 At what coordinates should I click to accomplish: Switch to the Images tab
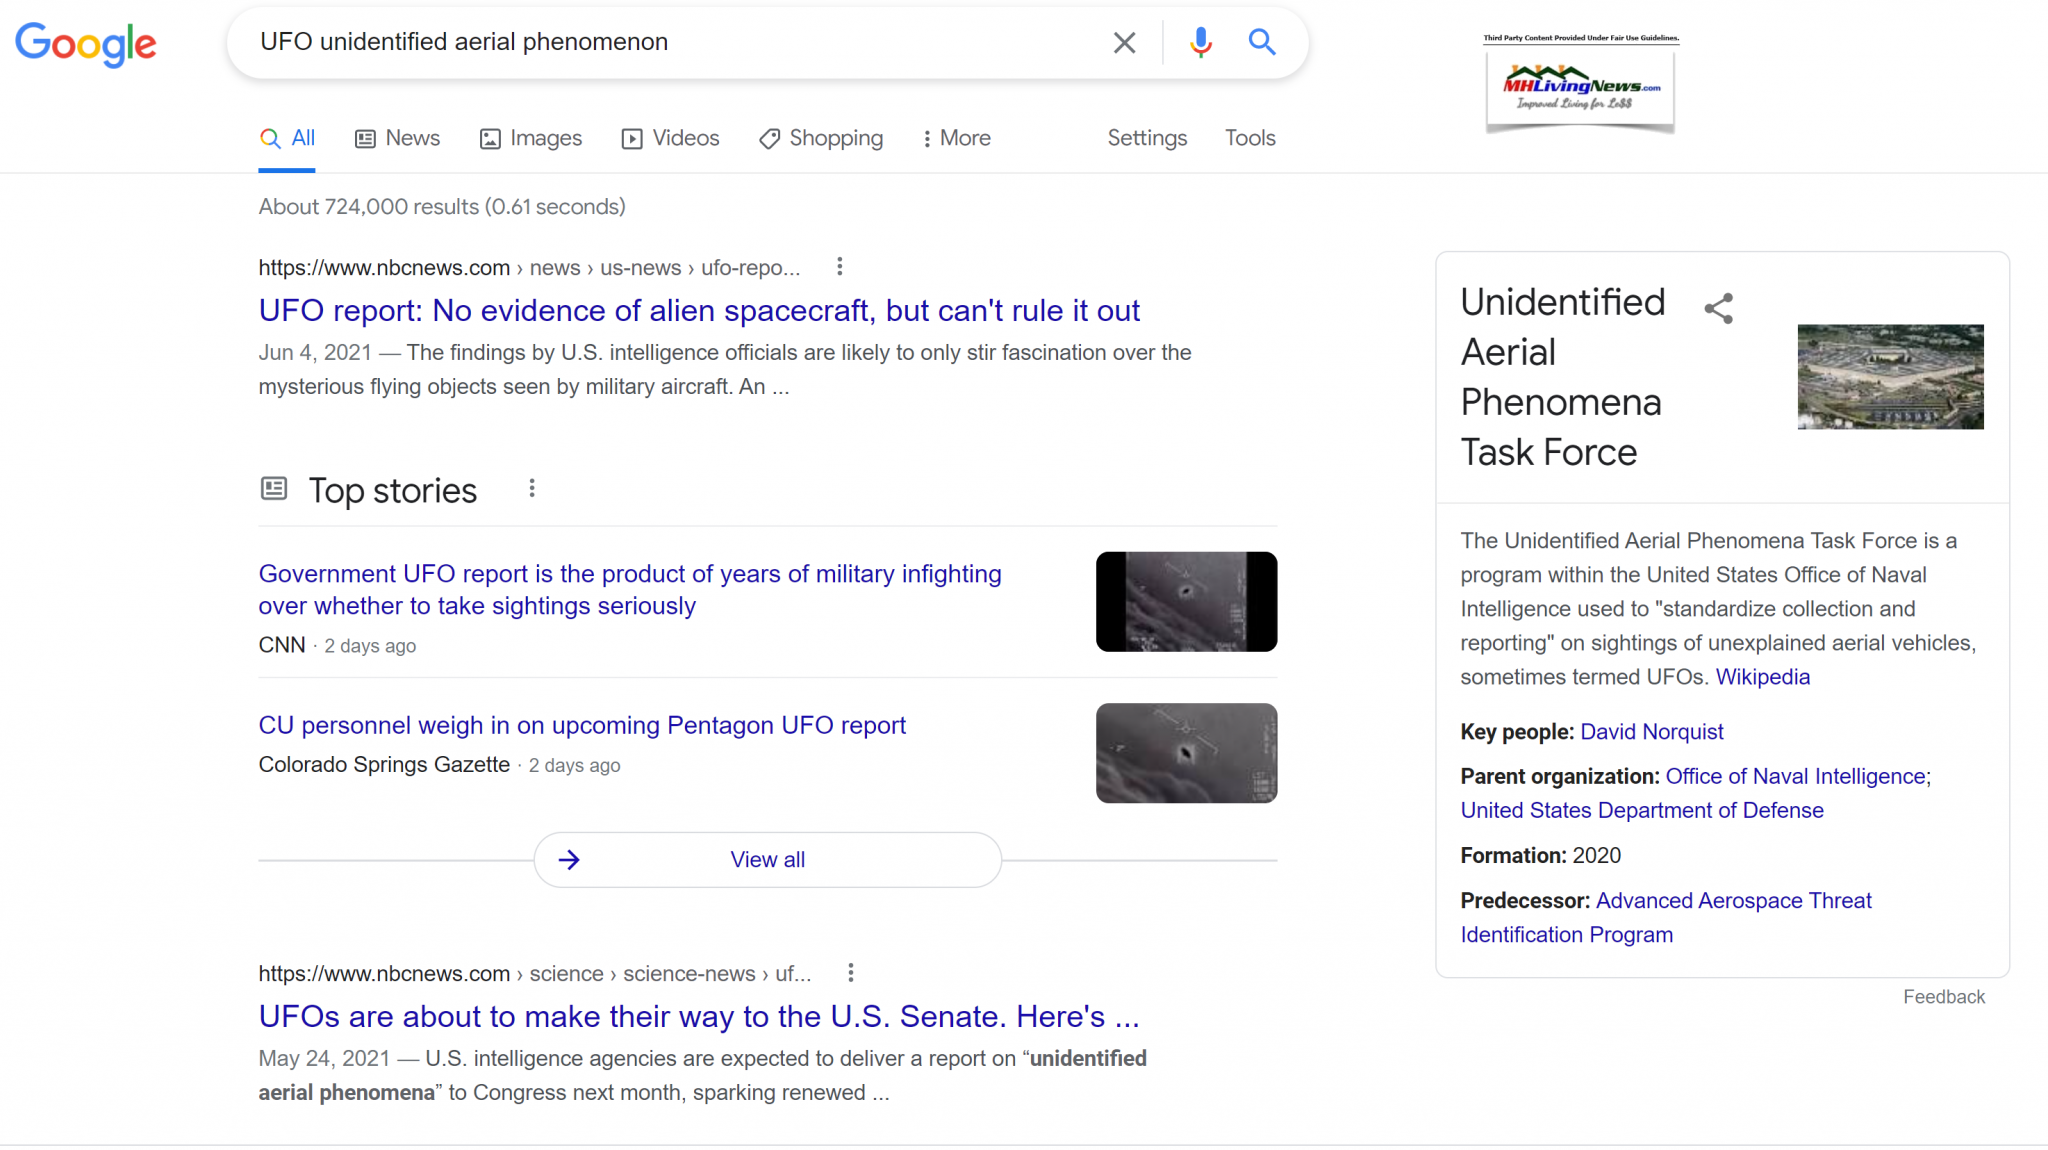pos(531,138)
